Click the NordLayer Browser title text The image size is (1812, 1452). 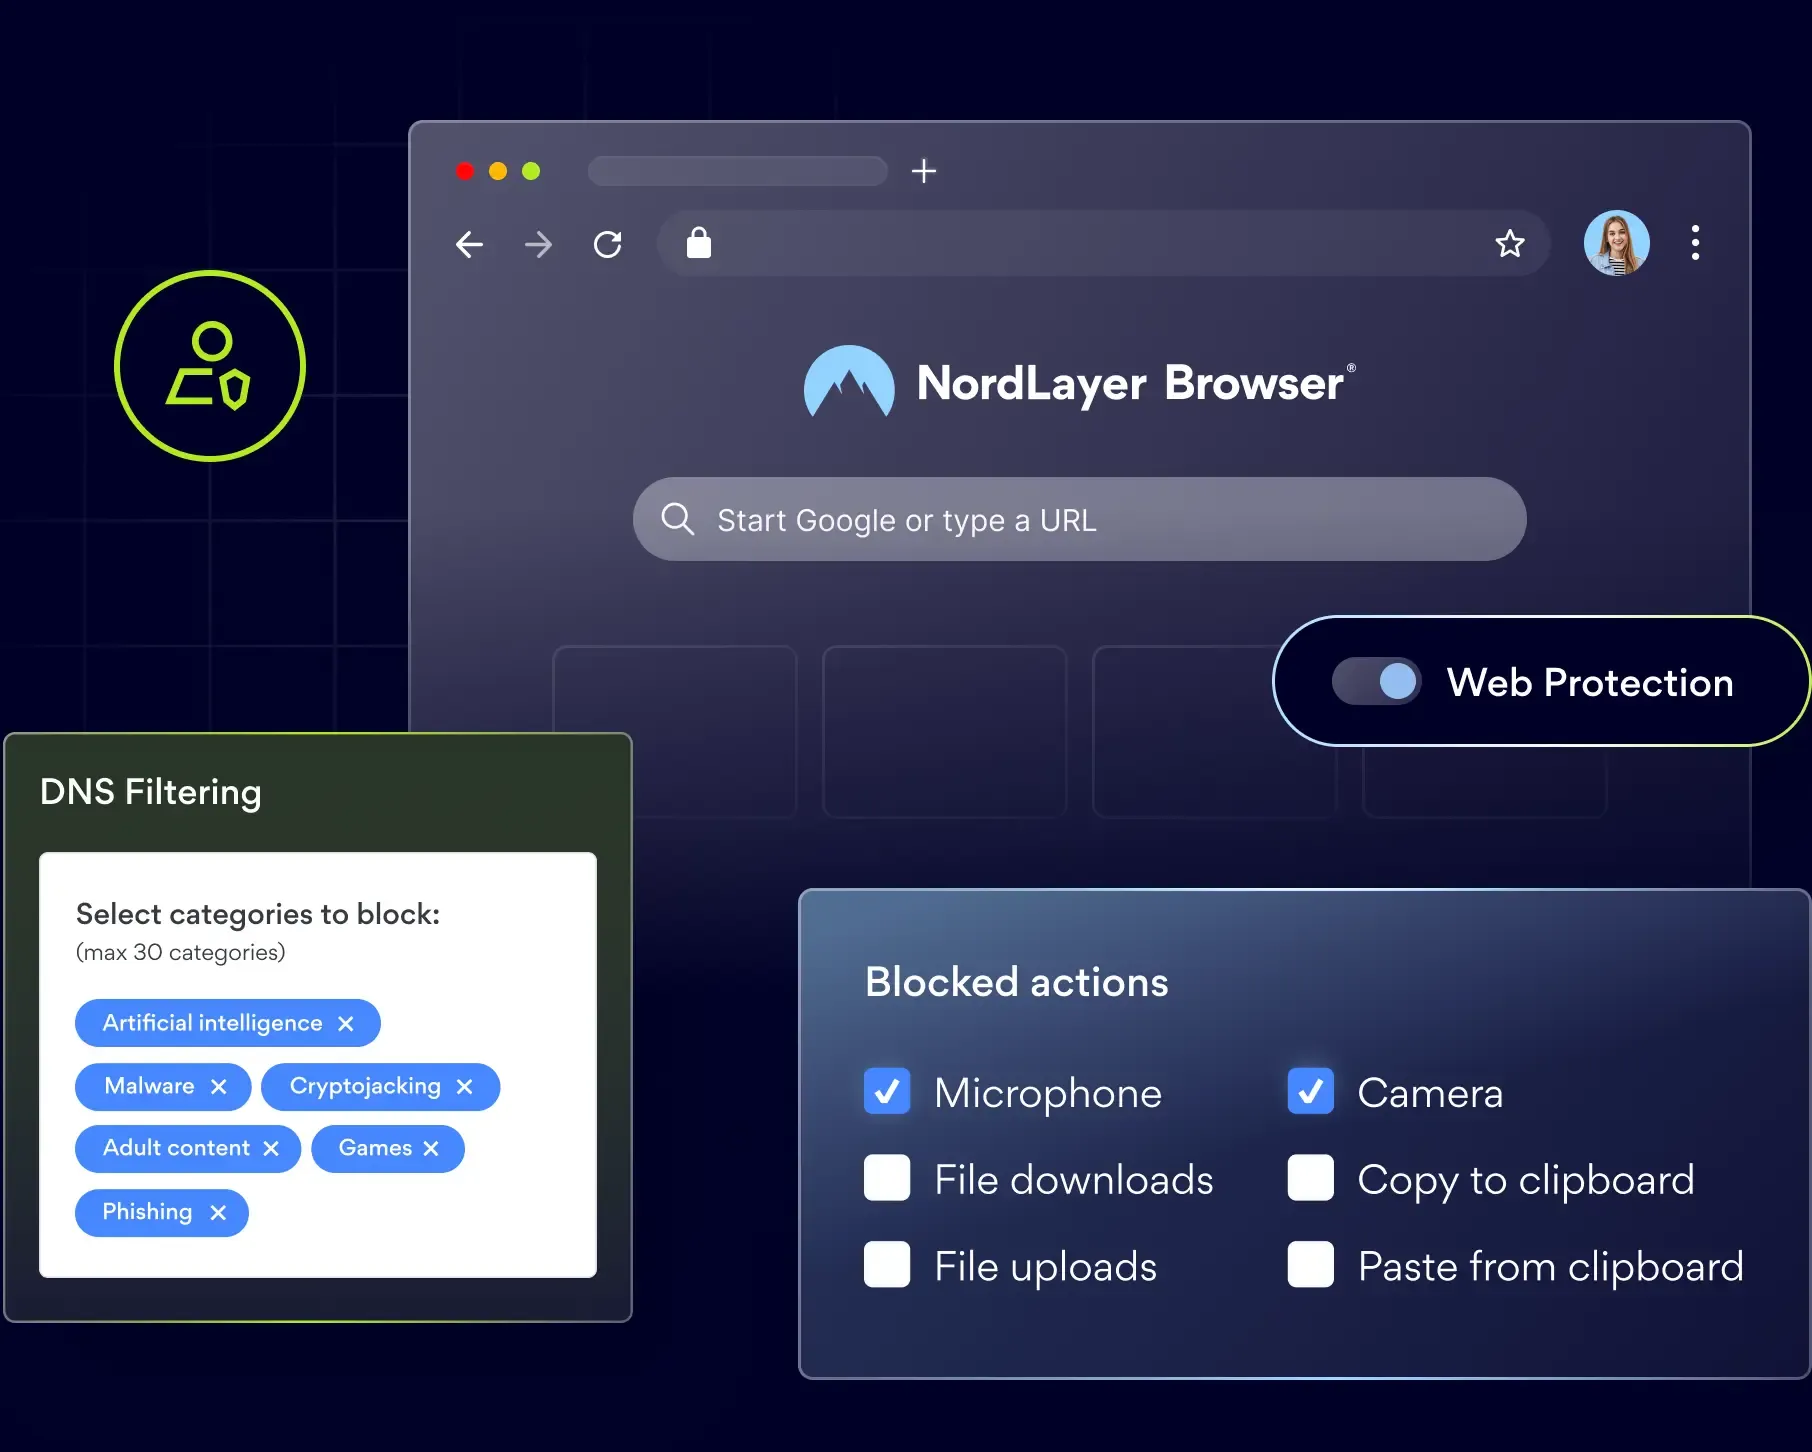click(x=1131, y=383)
